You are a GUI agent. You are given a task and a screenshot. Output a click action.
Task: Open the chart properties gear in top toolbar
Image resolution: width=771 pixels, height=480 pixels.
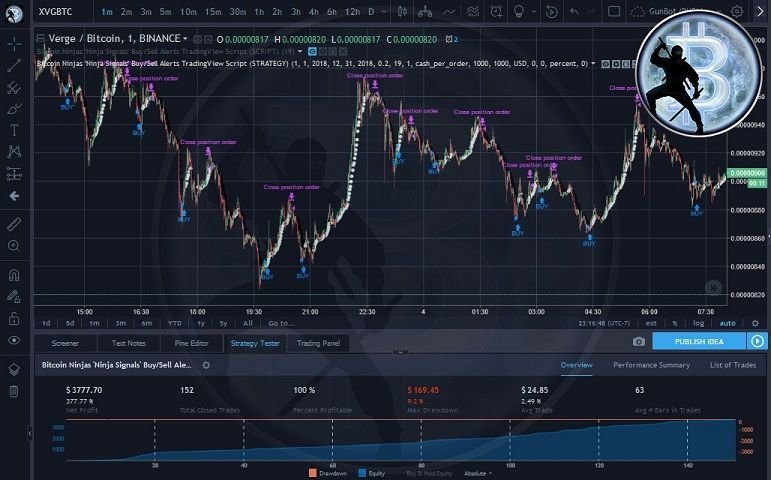click(x=737, y=11)
